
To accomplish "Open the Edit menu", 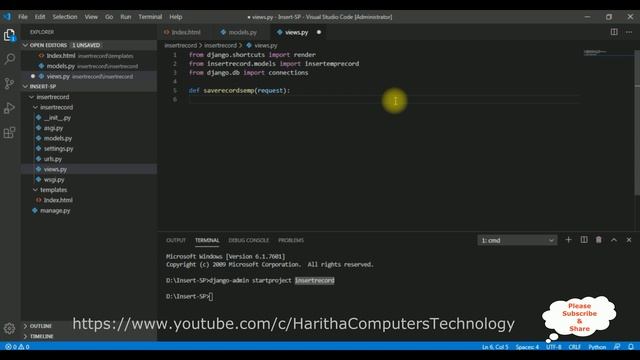I will pos(40,17).
